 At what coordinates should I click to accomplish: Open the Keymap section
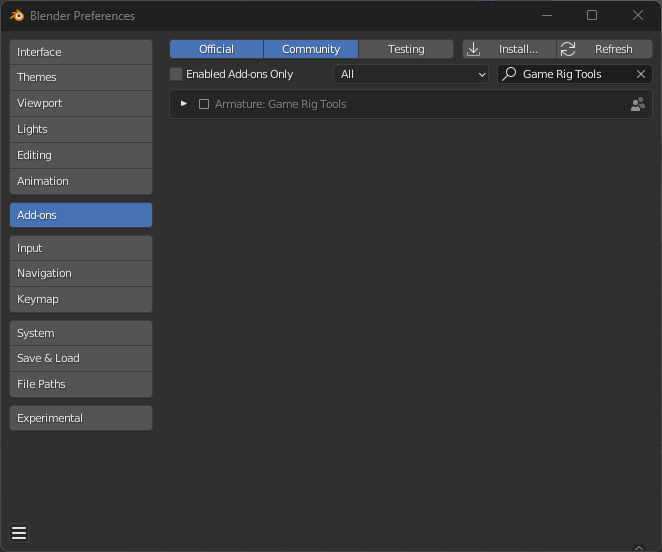tap(81, 299)
